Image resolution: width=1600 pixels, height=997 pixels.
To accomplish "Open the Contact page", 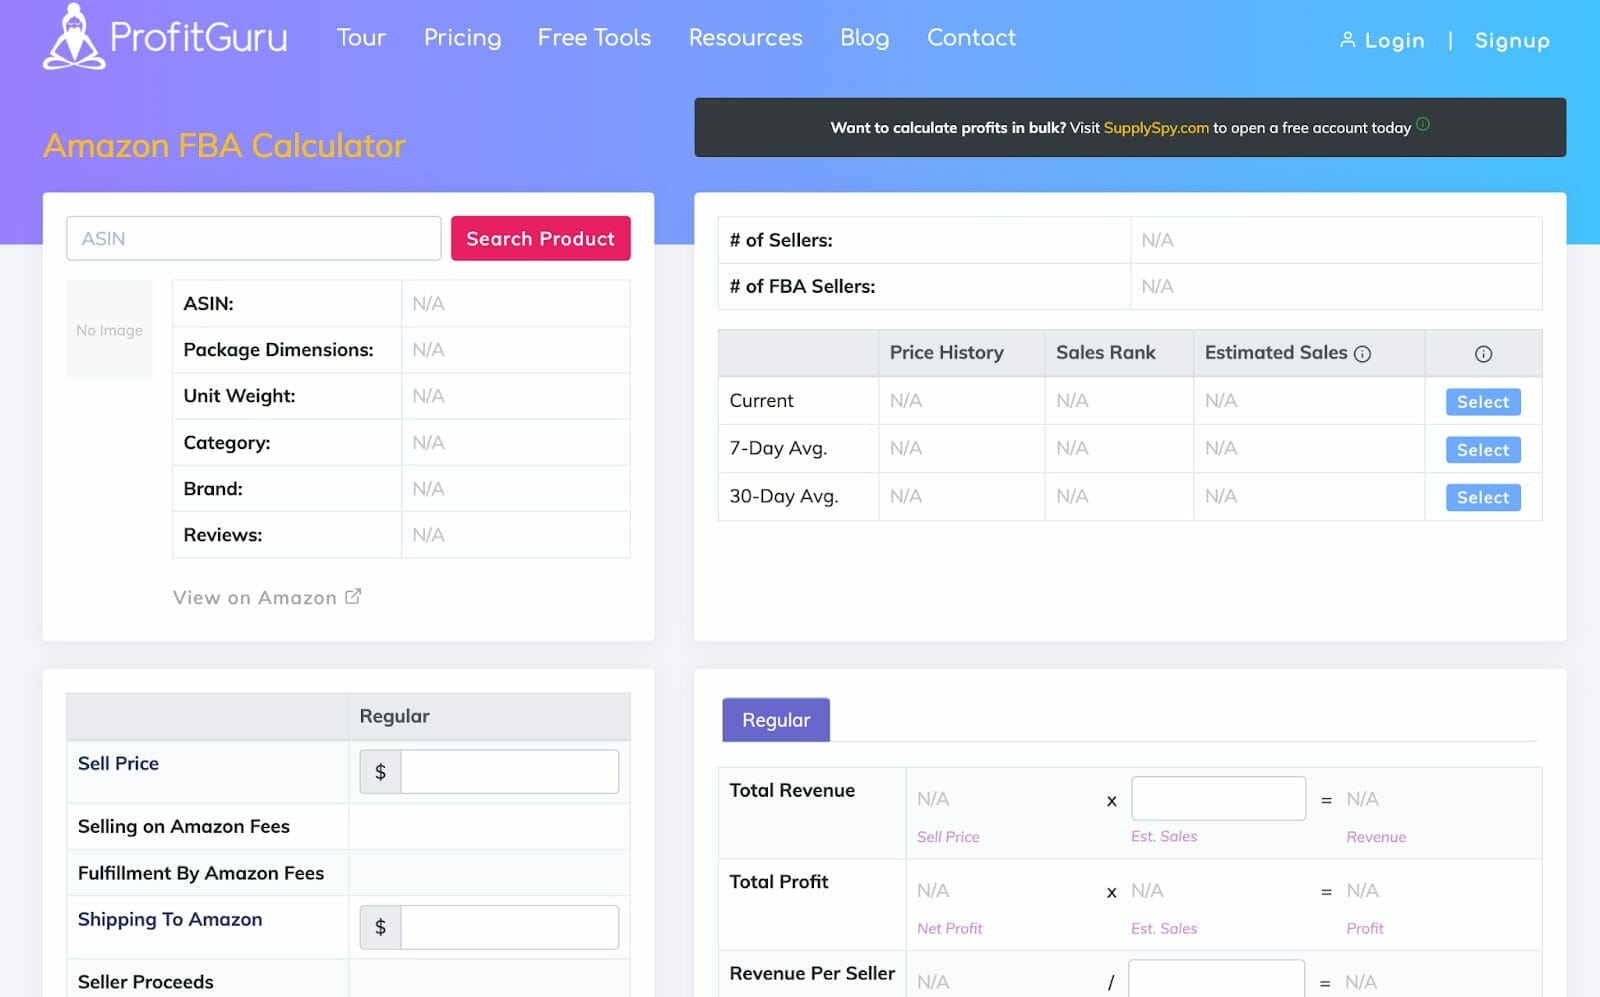I will click(x=971, y=38).
